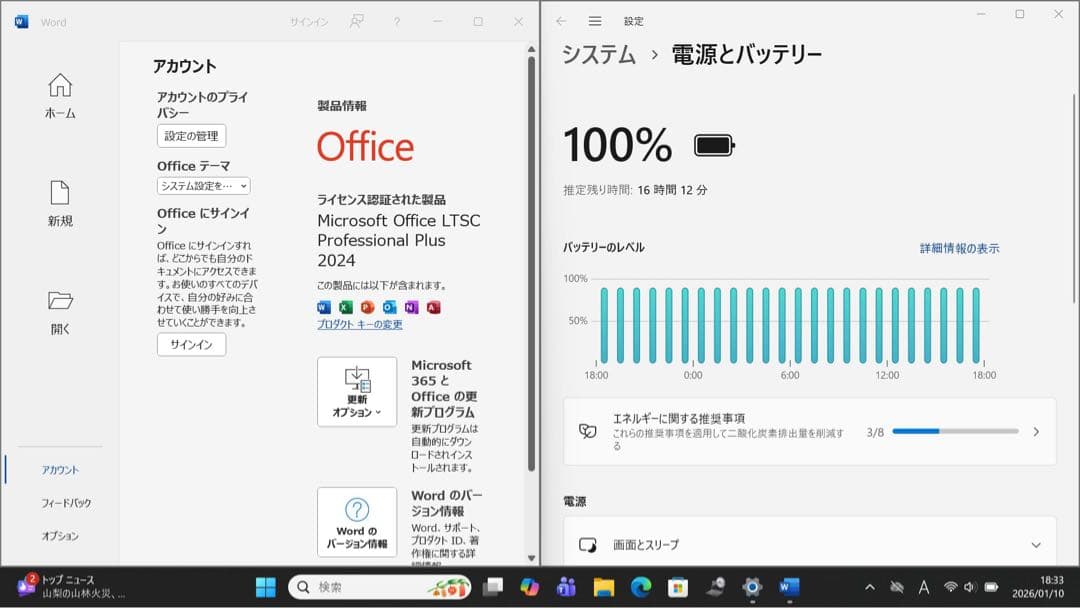Click the Word icon in included products
This screenshot has height=608, width=1080.
[x=324, y=307]
